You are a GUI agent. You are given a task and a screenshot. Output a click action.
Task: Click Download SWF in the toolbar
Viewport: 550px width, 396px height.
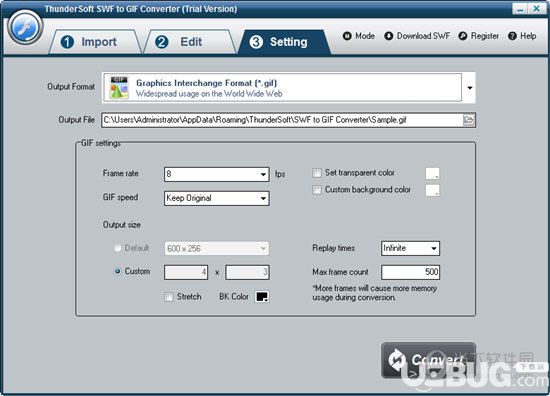[x=417, y=36]
